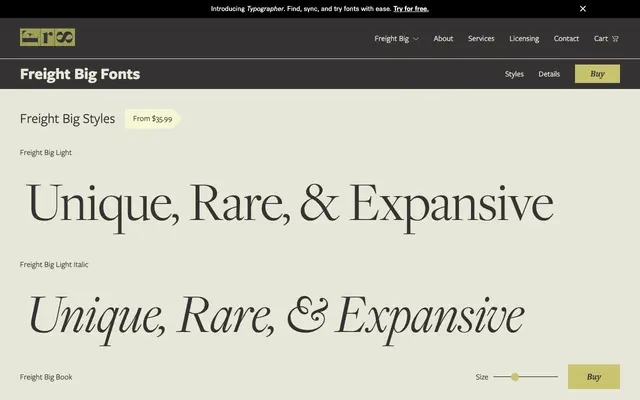The width and height of the screenshot is (640, 400).
Task: View the Cart link
Action: click(601, 38)
